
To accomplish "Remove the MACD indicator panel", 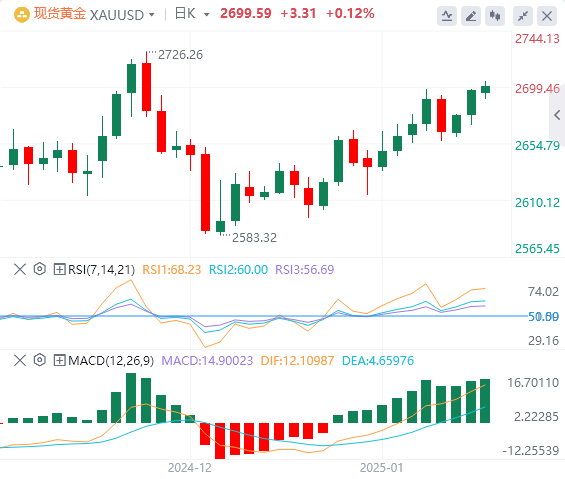I will point(20,360).
